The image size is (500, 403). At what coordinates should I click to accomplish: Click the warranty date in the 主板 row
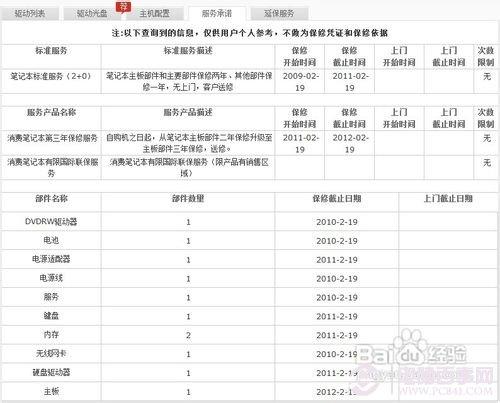pyautogui.click(x=337, y=392)
